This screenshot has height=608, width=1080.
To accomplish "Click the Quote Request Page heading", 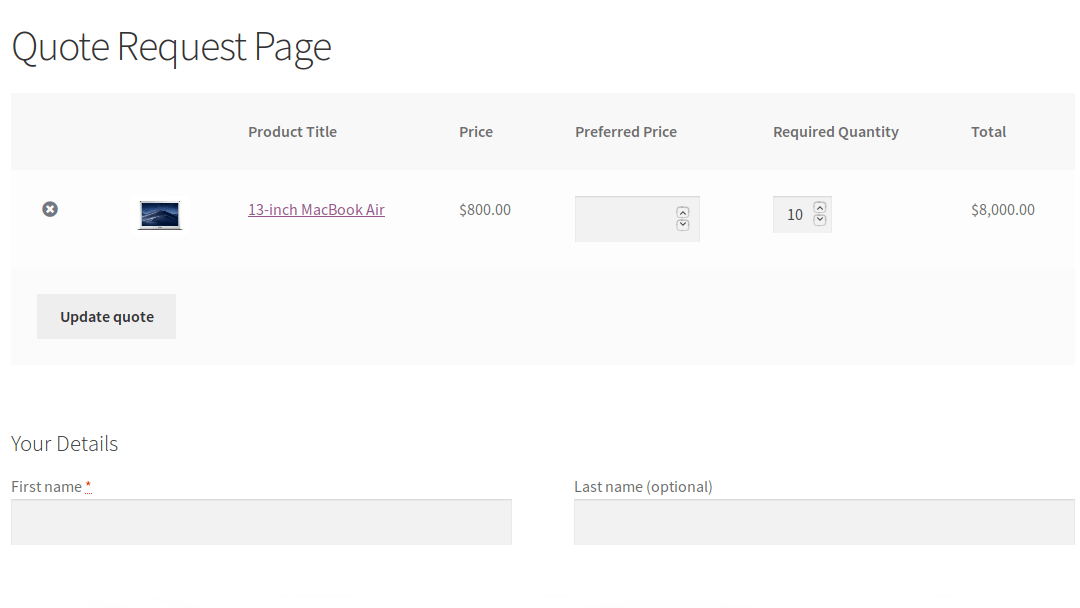I will tap(171, 46).
